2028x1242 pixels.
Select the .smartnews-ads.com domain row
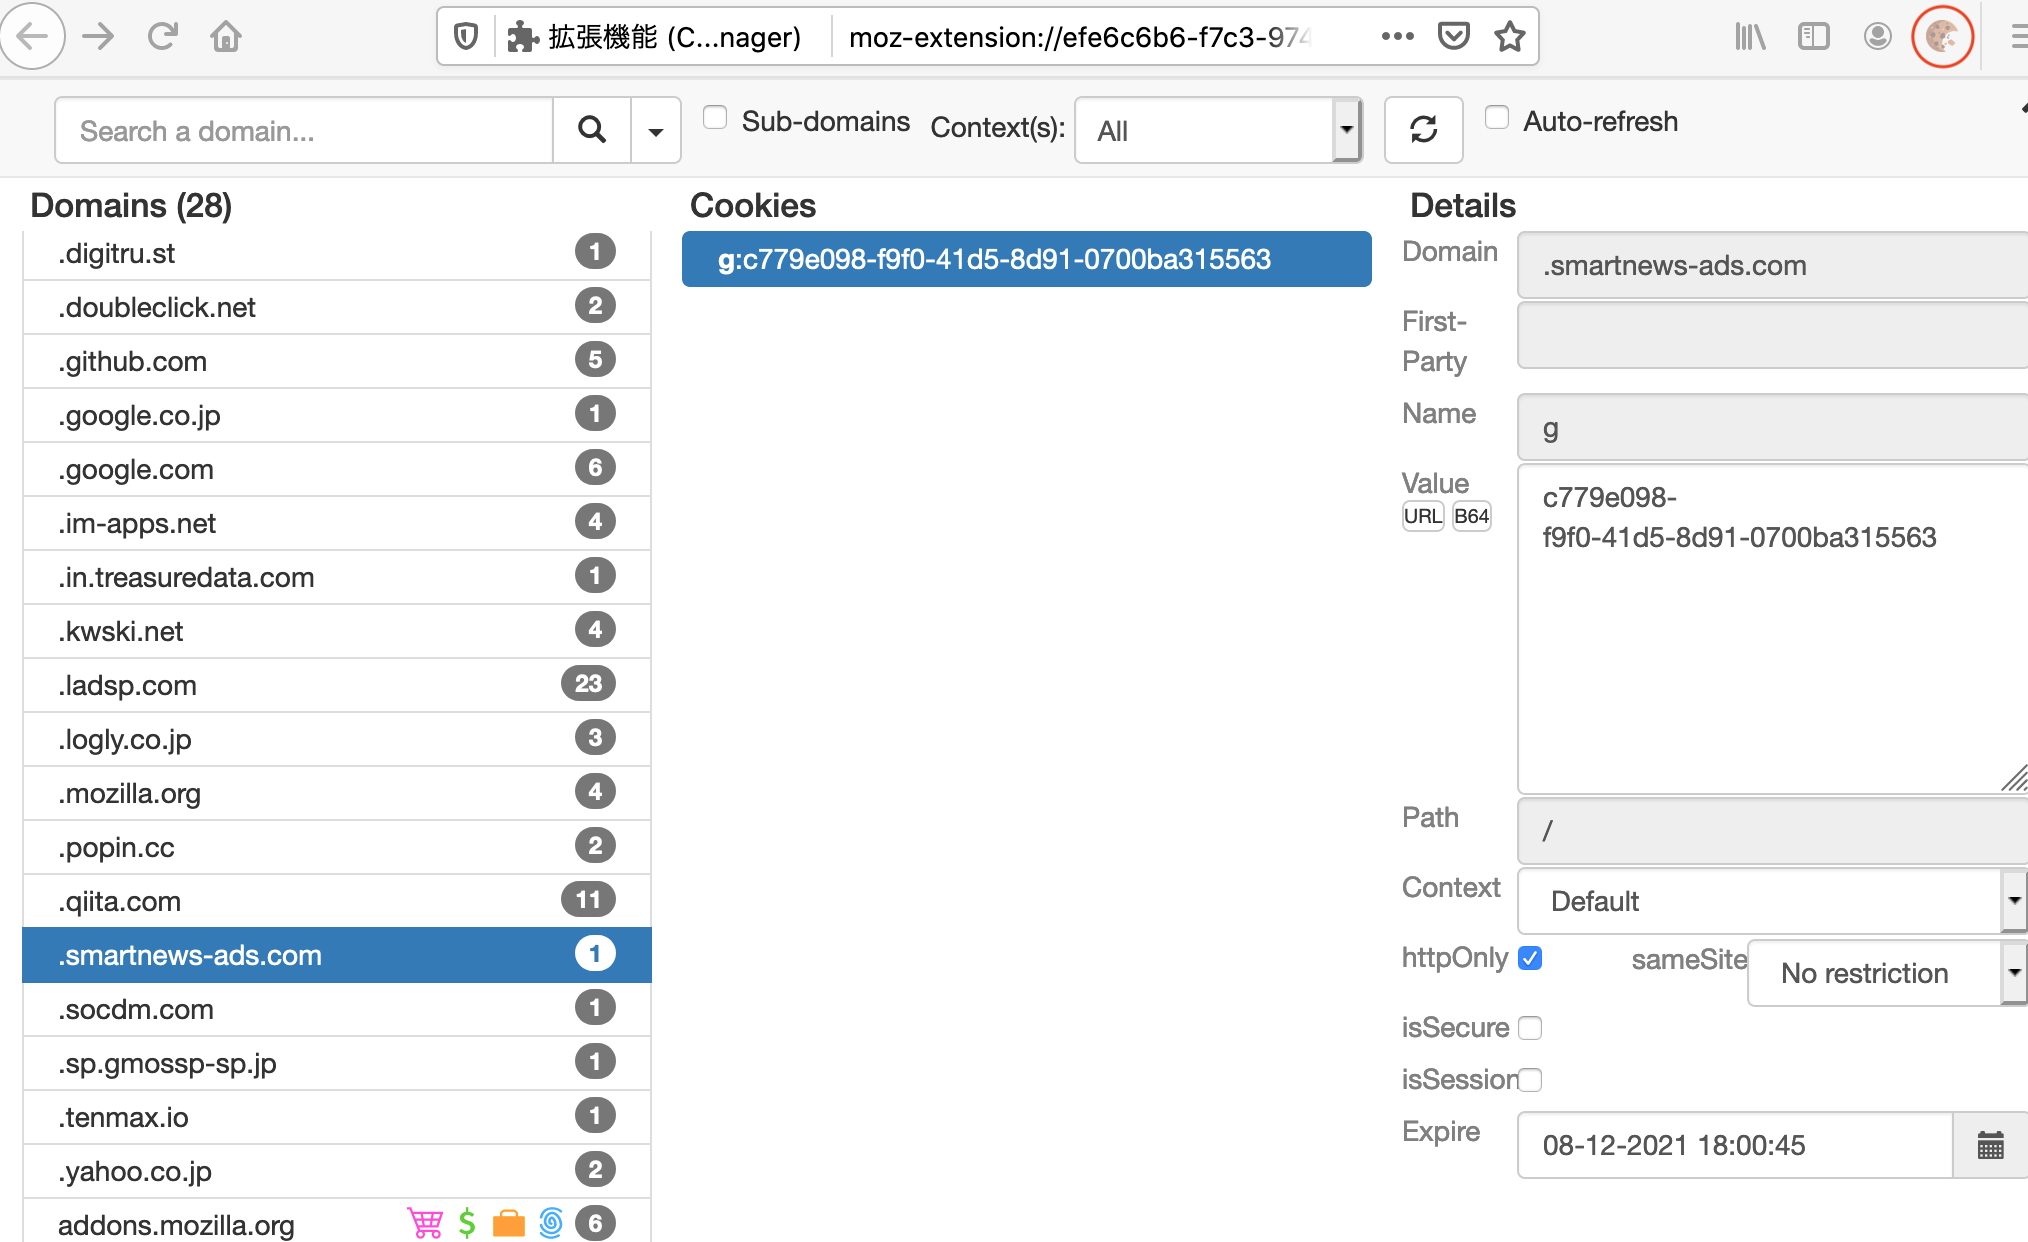click(336, 955)
